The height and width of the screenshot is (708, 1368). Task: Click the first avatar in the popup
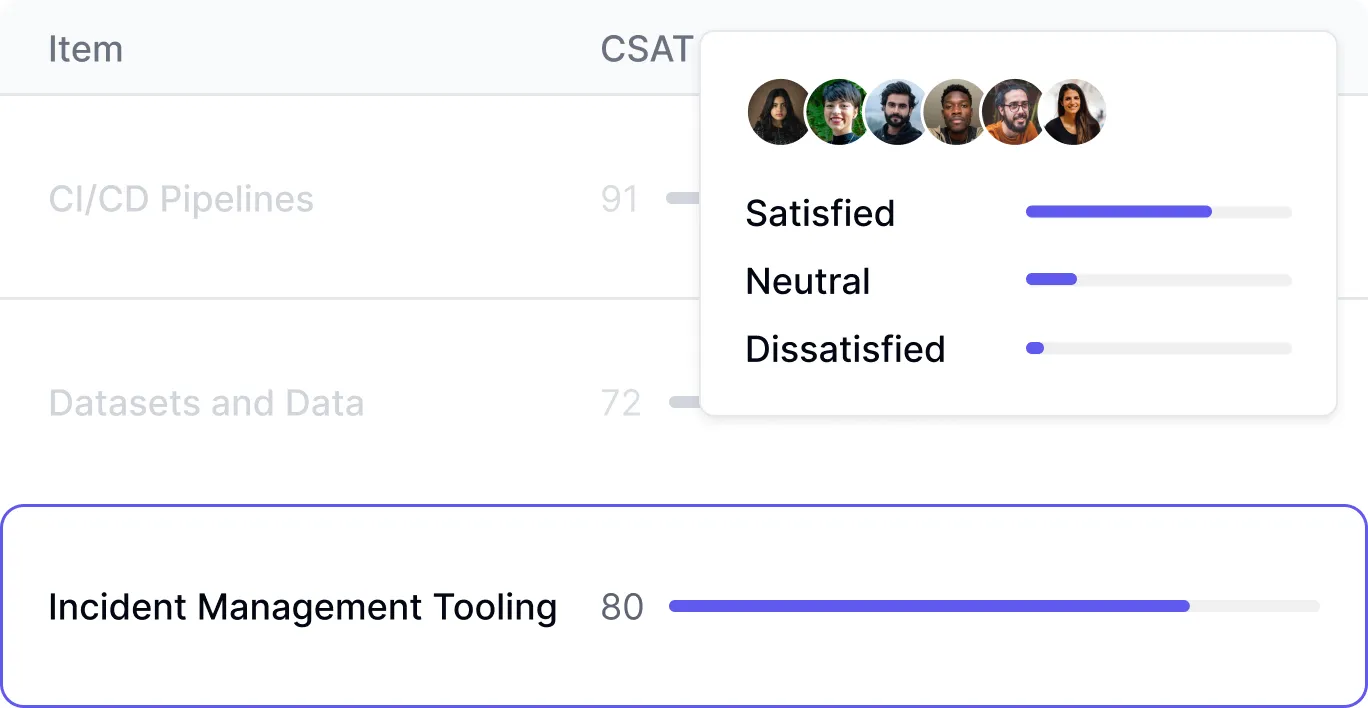[779, 112]
